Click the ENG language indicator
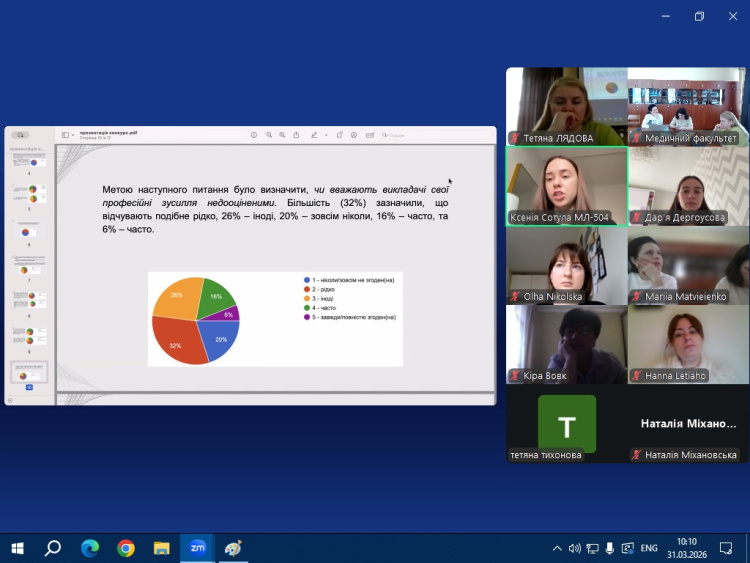 pos(649,548)
